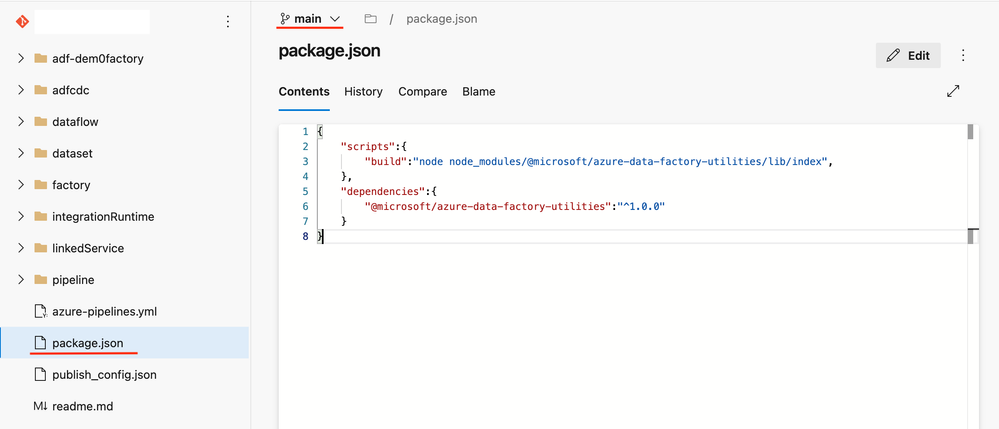Viewport: 999px width, 429px height.
Task: Click package.json in the breadcrumb path
Action: pyautogui.click(x=442, y=19)
